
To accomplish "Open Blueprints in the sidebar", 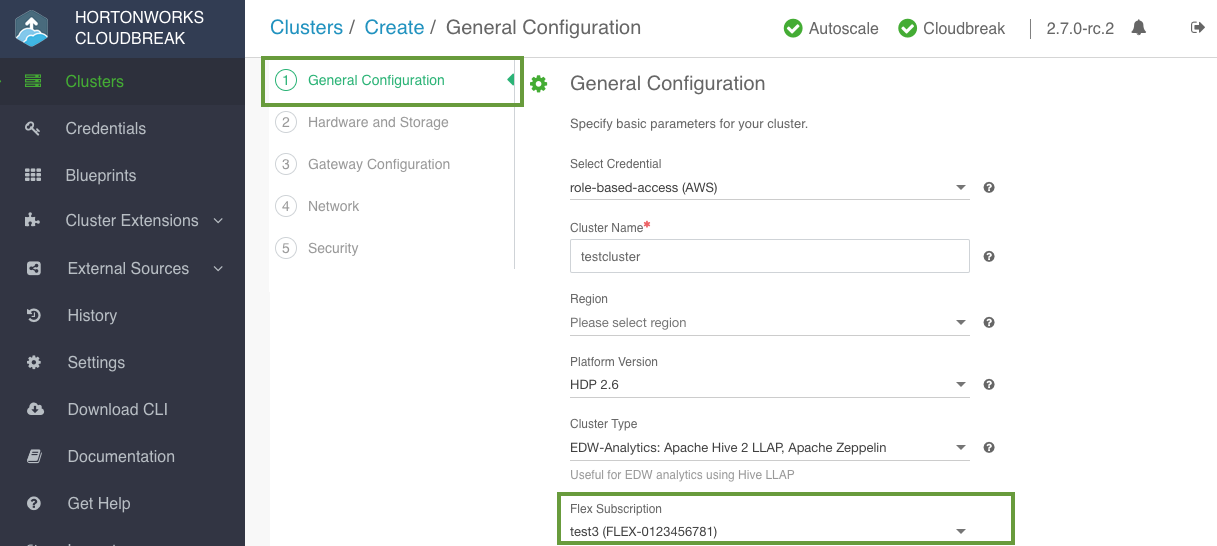I will (x=101, y=175).
